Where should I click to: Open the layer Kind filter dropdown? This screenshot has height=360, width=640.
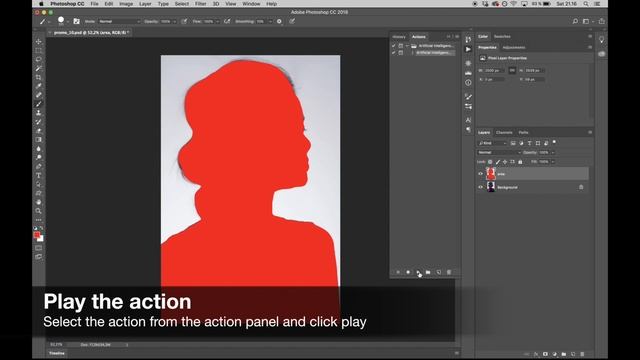pos(492,143)
